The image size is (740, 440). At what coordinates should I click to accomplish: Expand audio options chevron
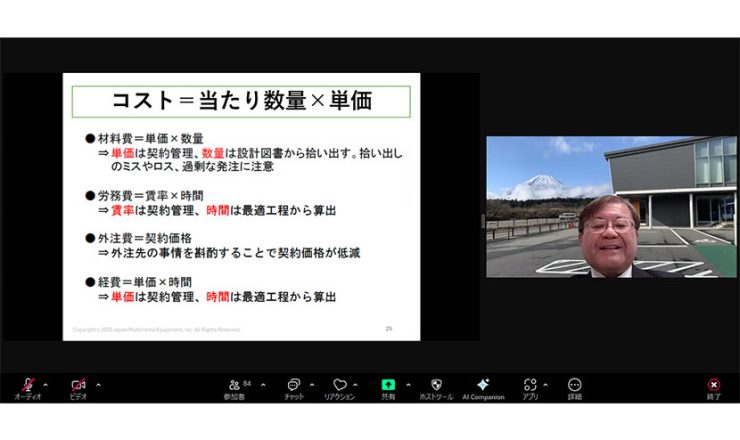(x=46, y=384)
